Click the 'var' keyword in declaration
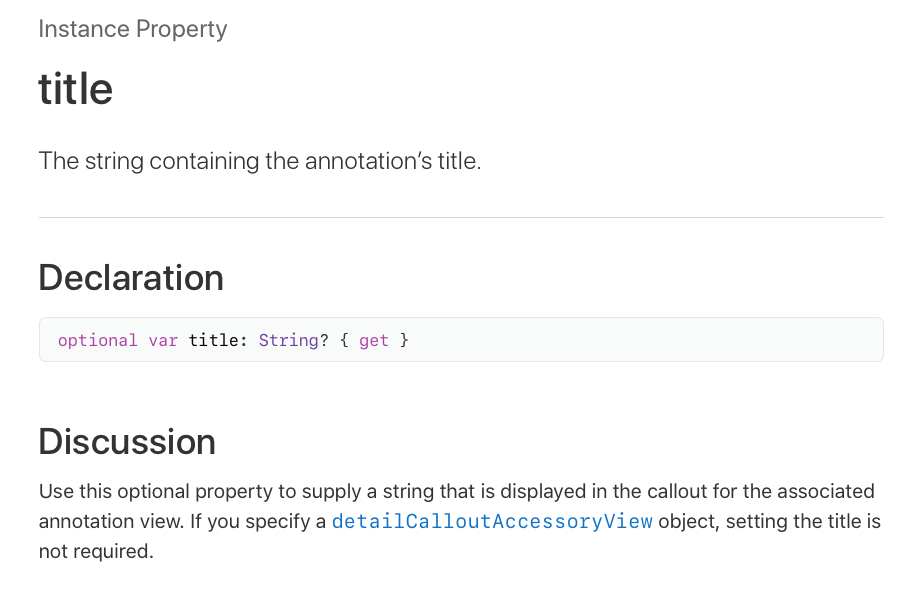This screenshot has width=912, height=608. (163, 340)
